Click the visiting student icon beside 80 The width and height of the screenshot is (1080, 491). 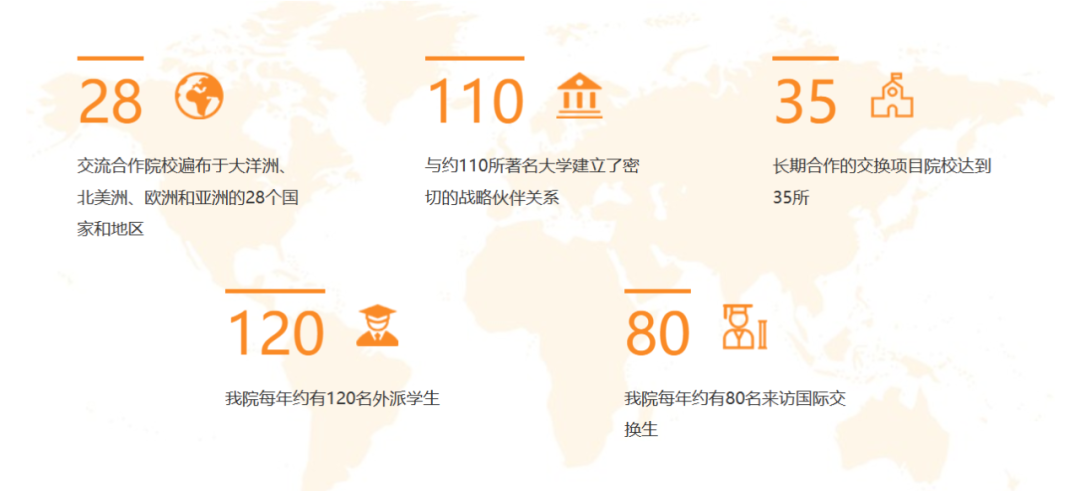(x=744, y=327)
